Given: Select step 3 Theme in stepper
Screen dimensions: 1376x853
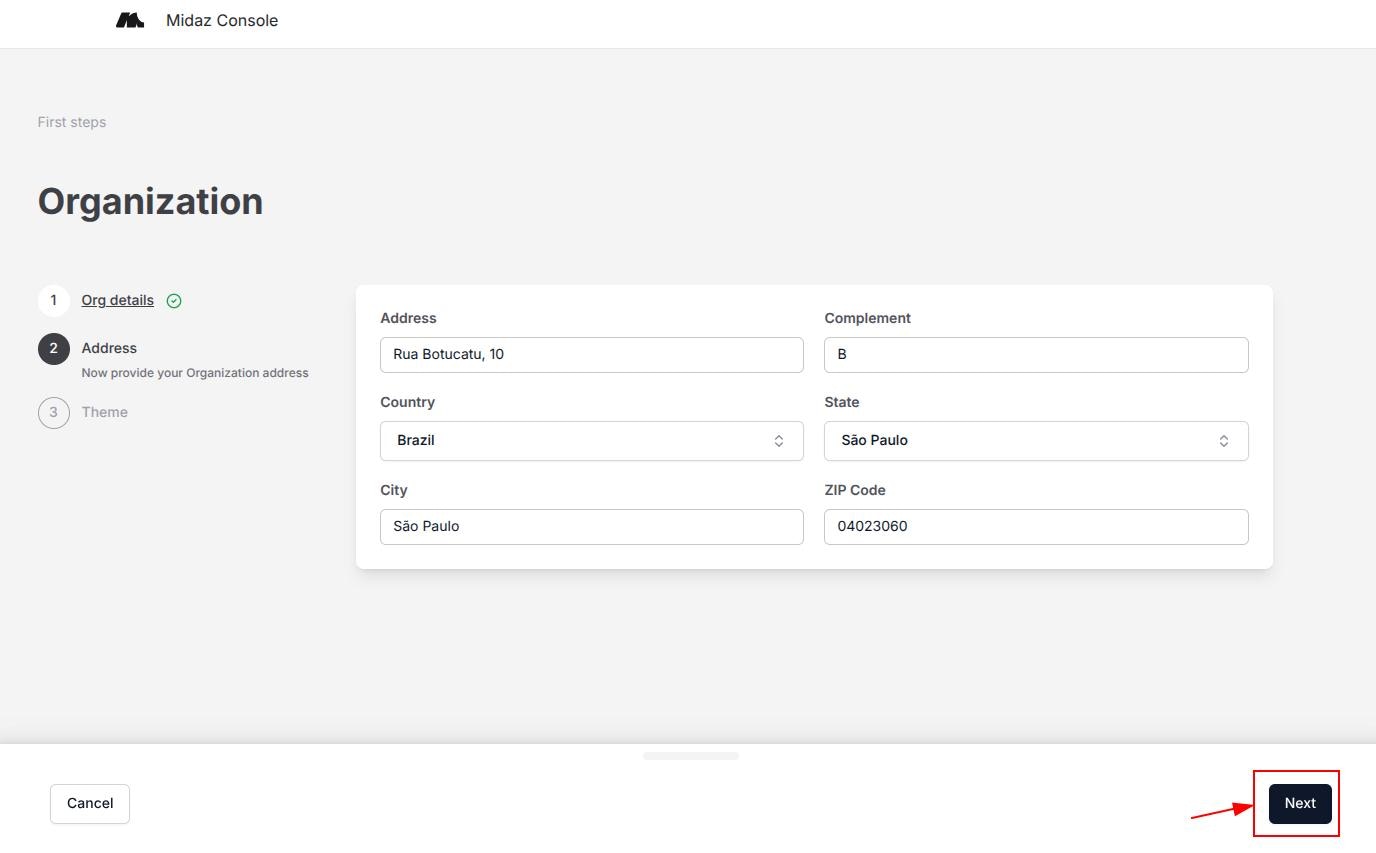Looking at the screenshot, I should pos(105,412).
